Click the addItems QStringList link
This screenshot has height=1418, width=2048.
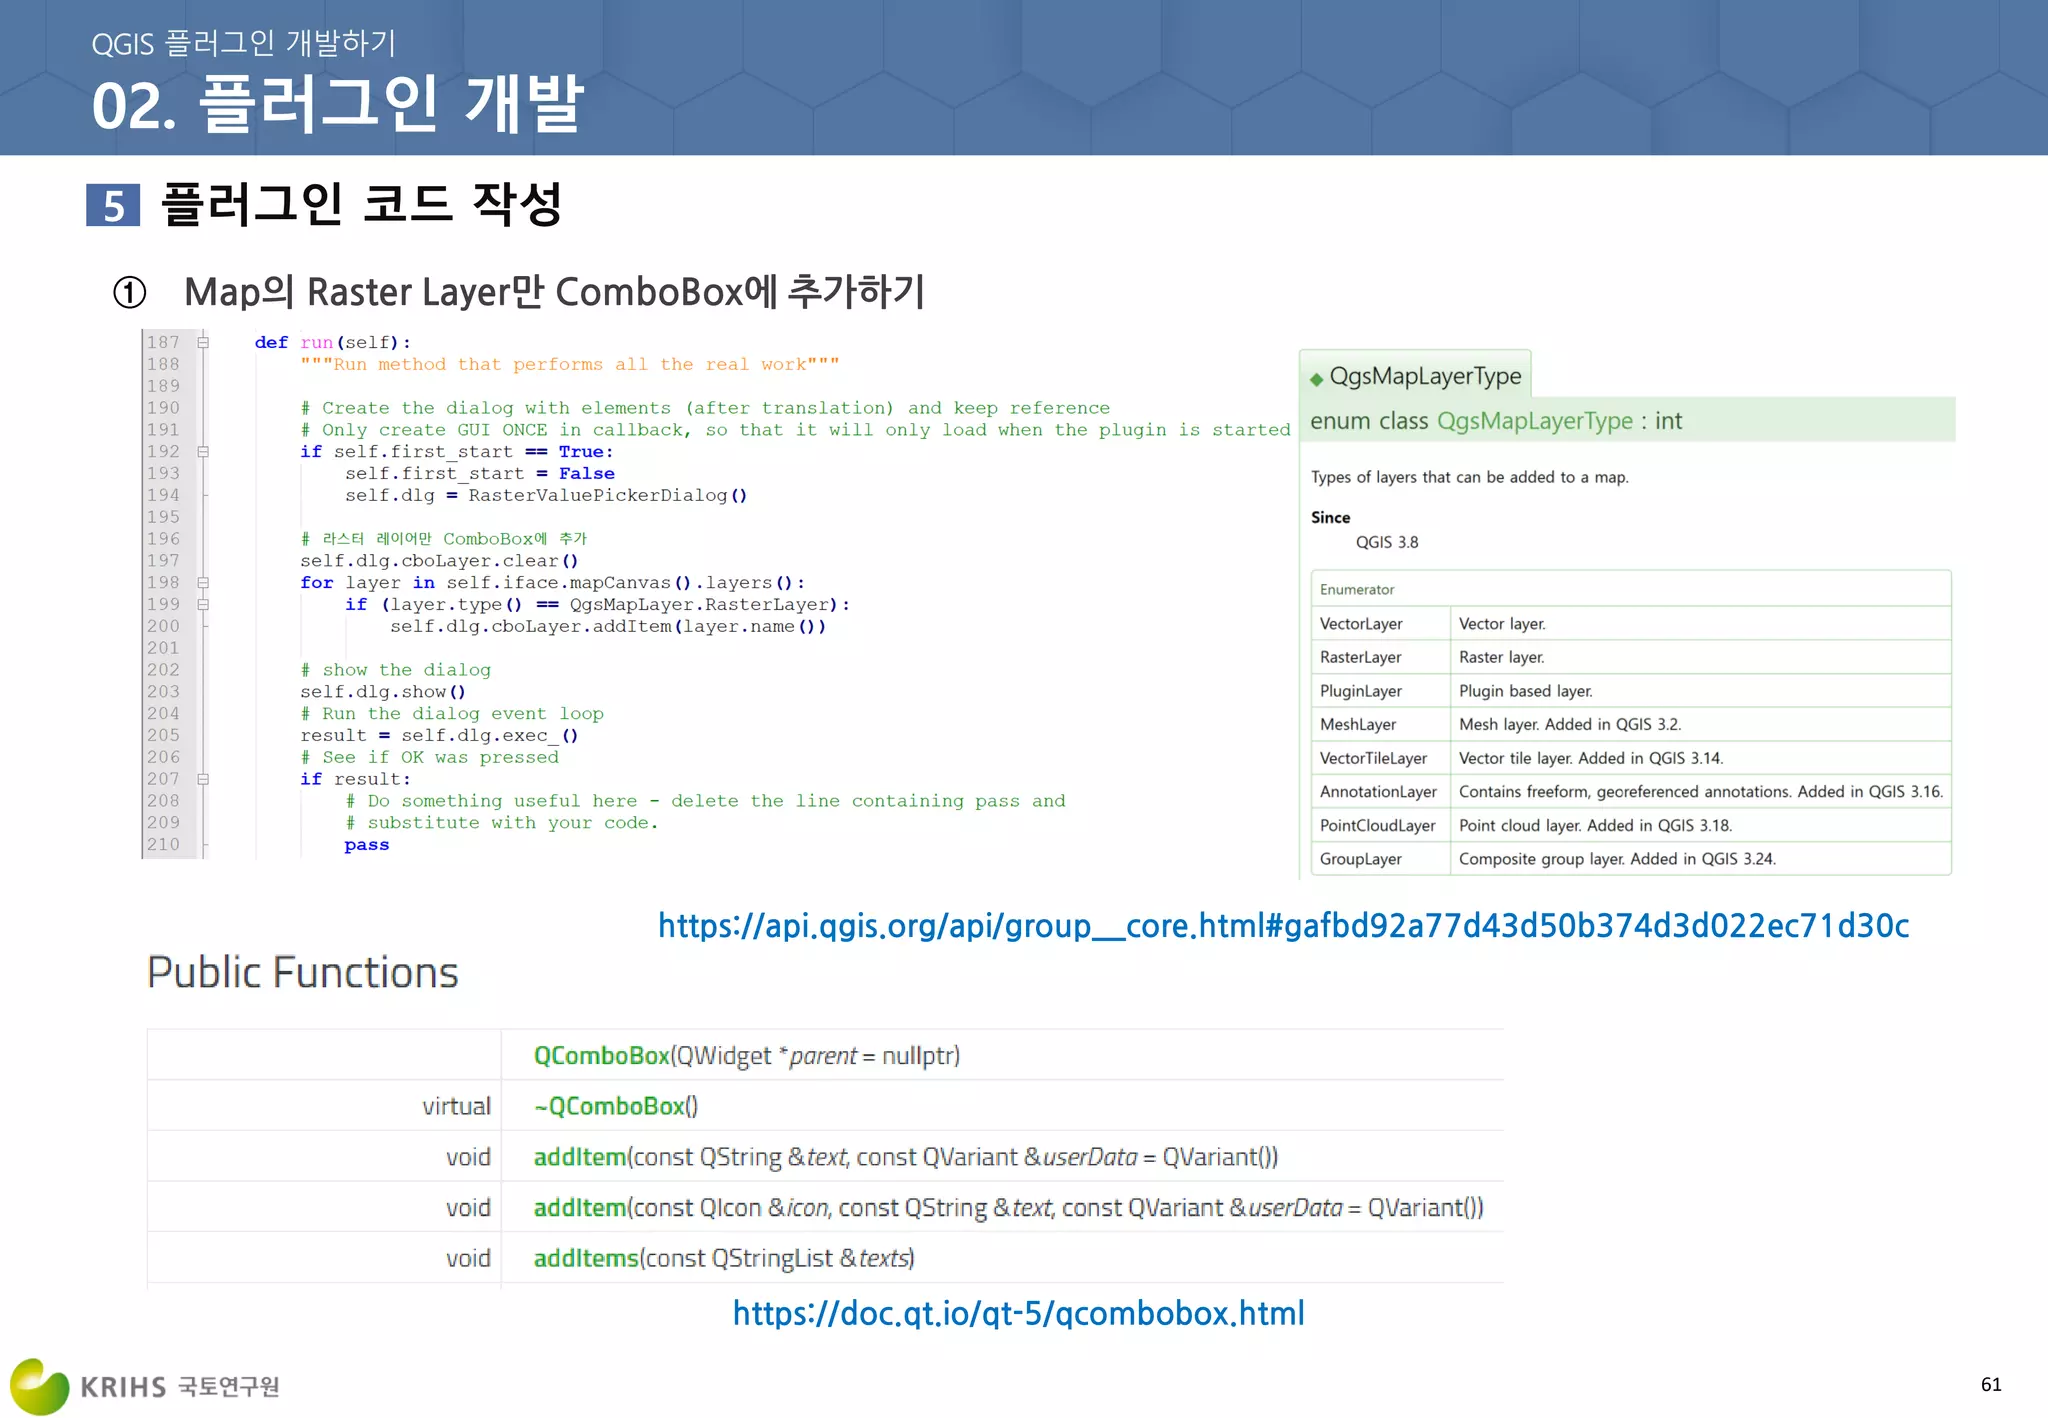tap(585, 1258)
